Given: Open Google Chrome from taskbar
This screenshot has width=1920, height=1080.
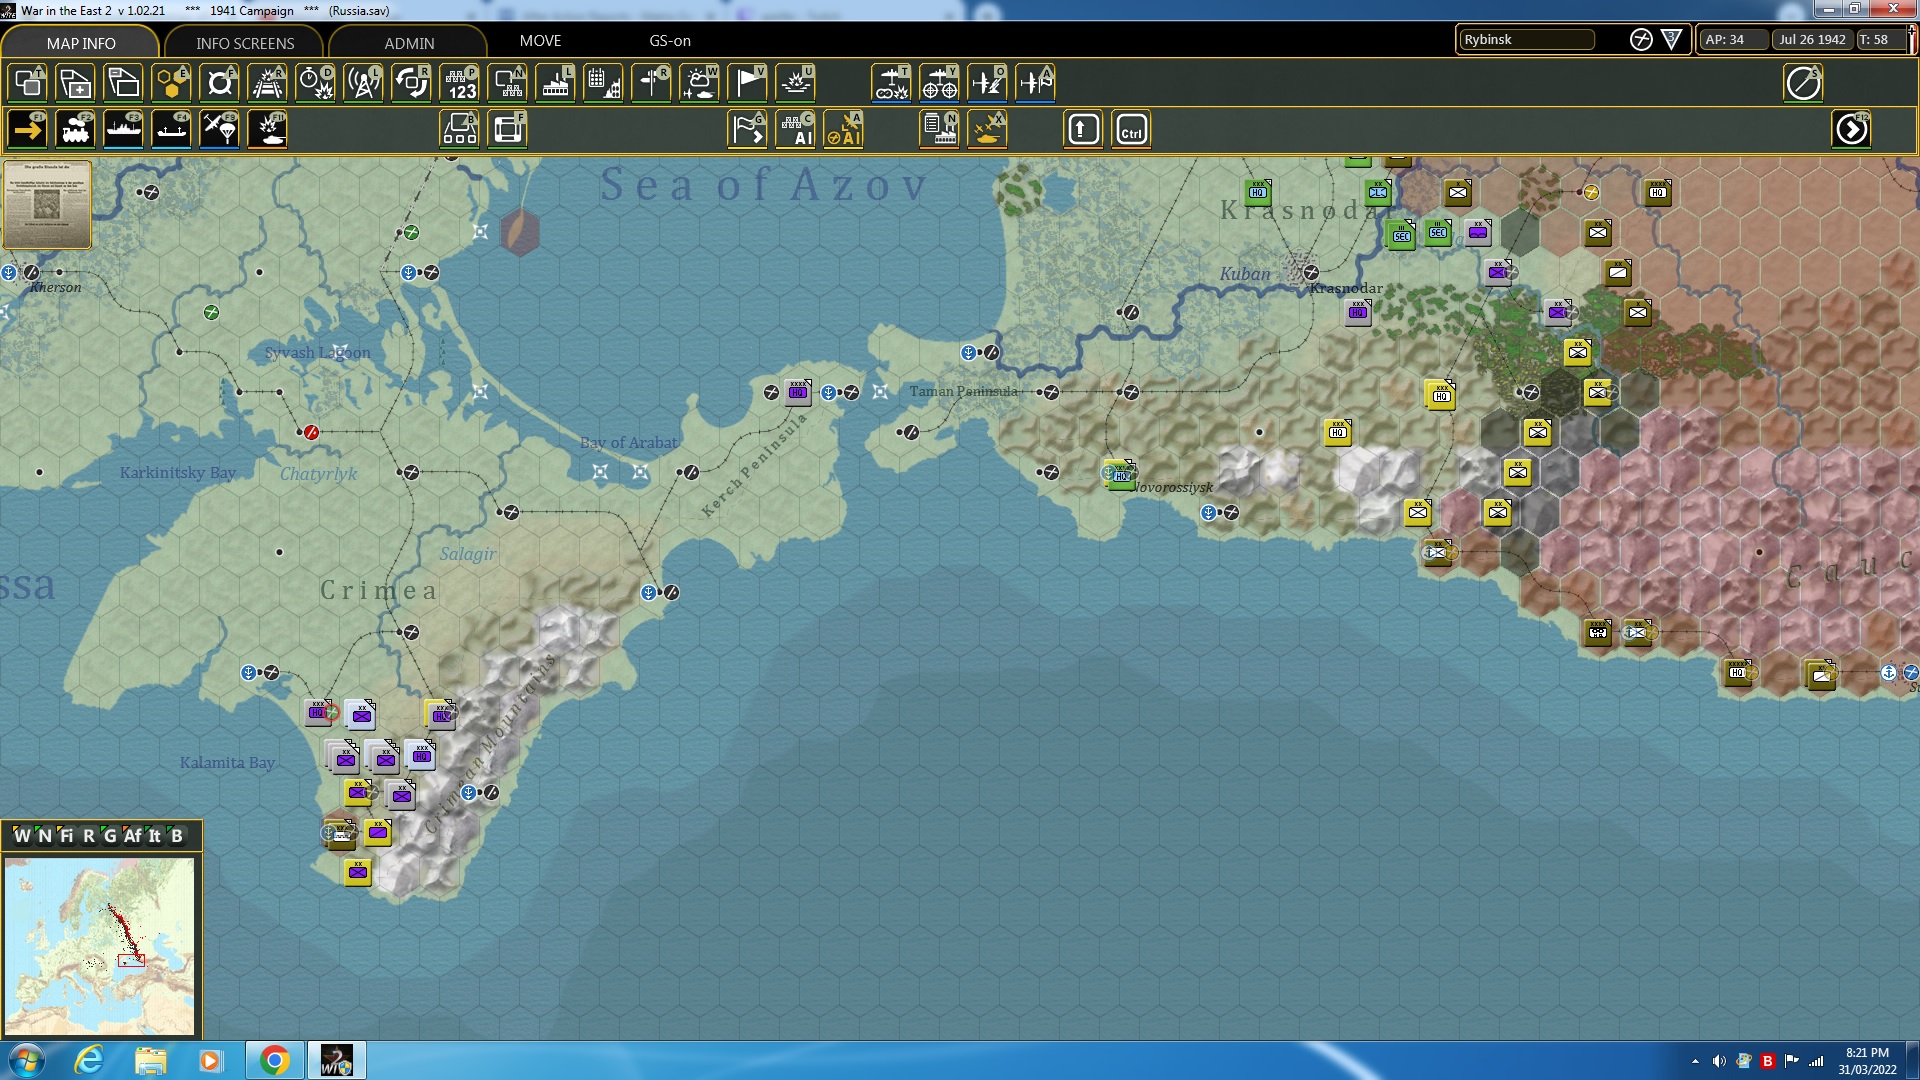Looking at the screenshot, I should tap(274, 1060).
